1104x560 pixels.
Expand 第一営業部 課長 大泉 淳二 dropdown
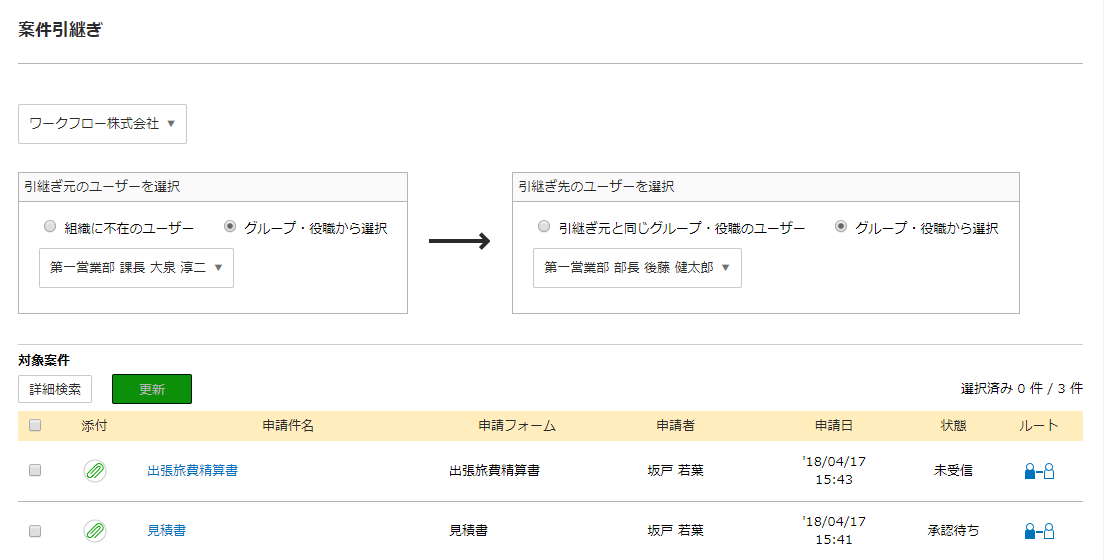136,268
